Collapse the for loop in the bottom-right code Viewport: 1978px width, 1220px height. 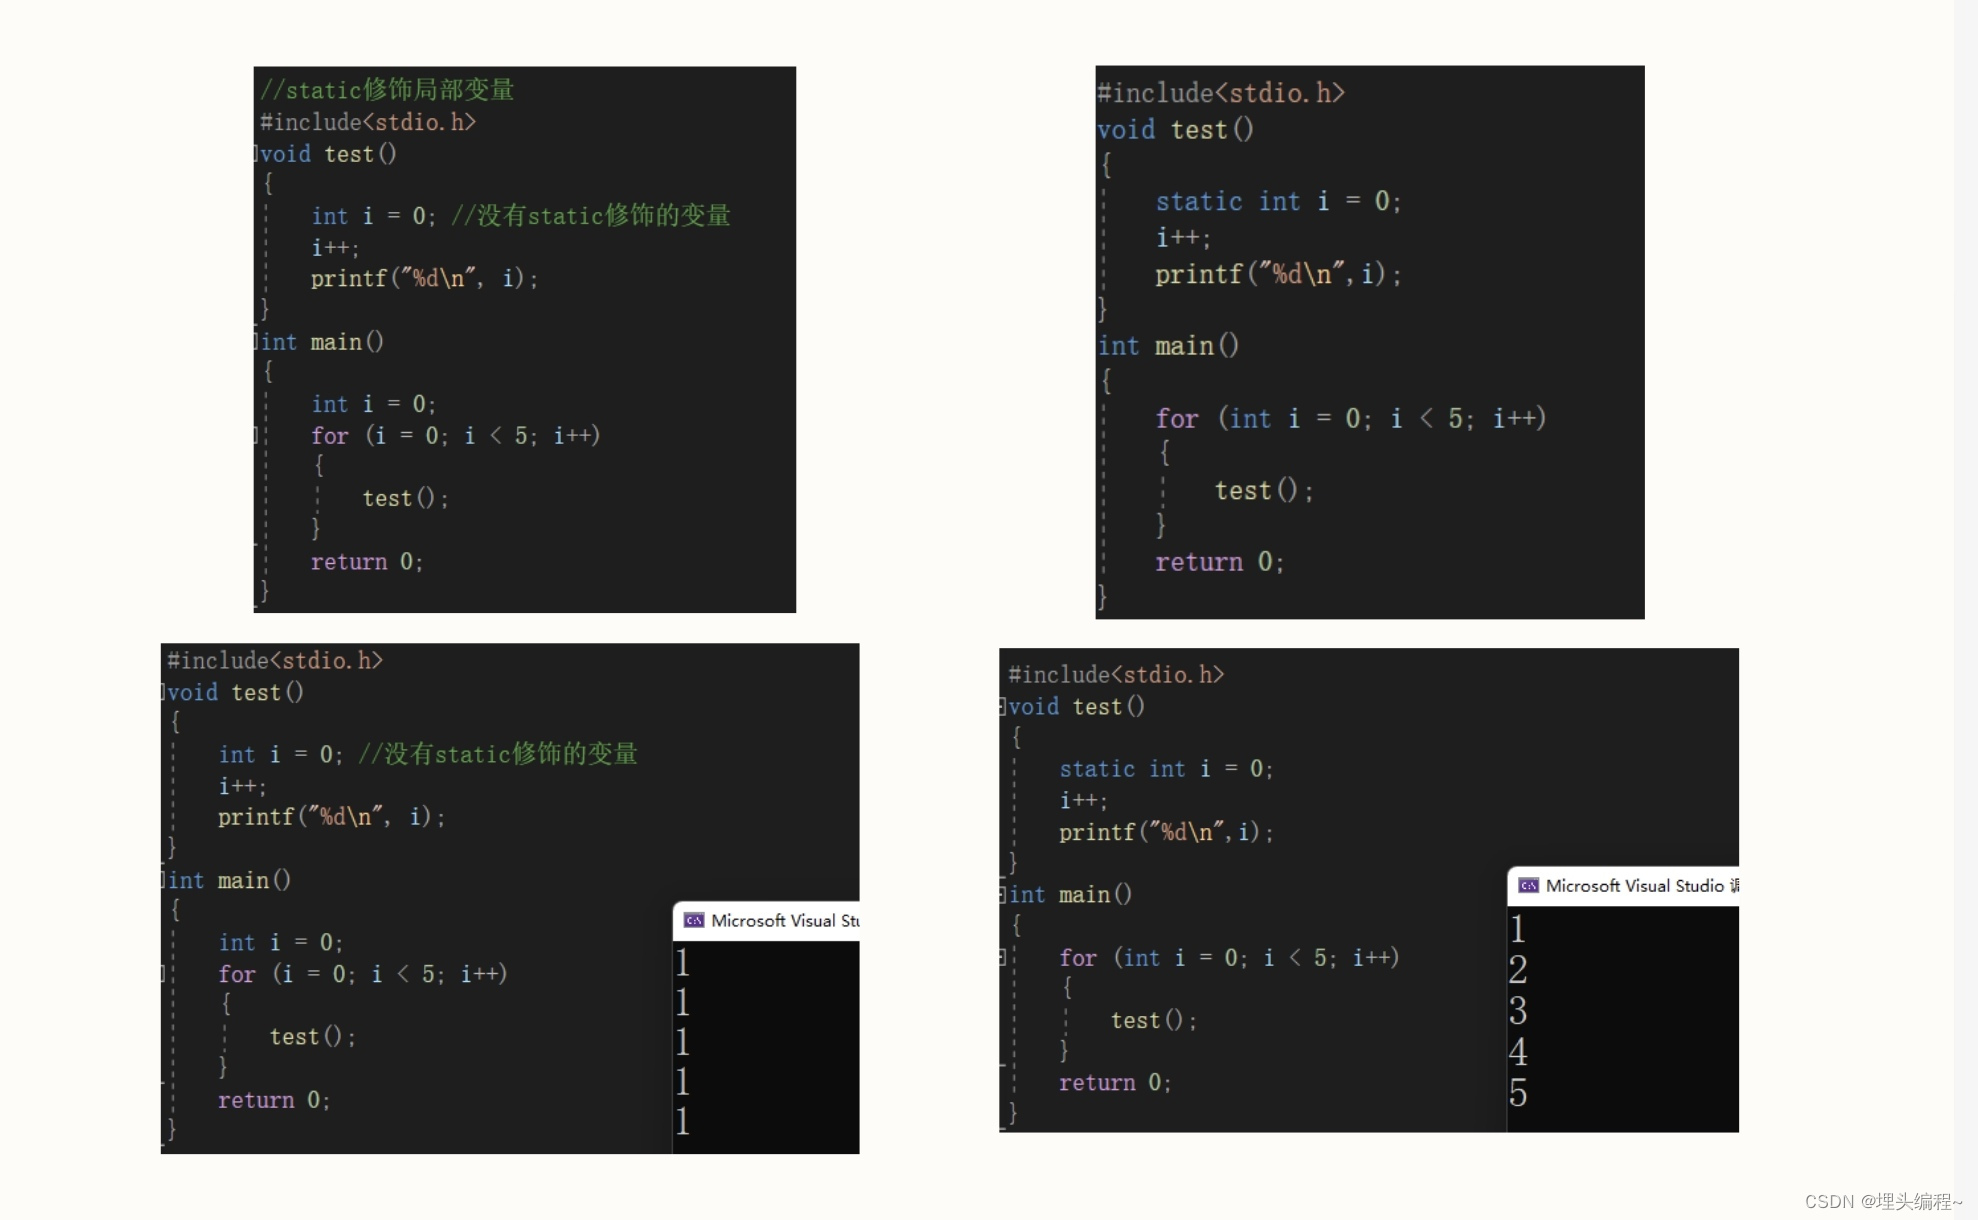(x=1002, y=958)
